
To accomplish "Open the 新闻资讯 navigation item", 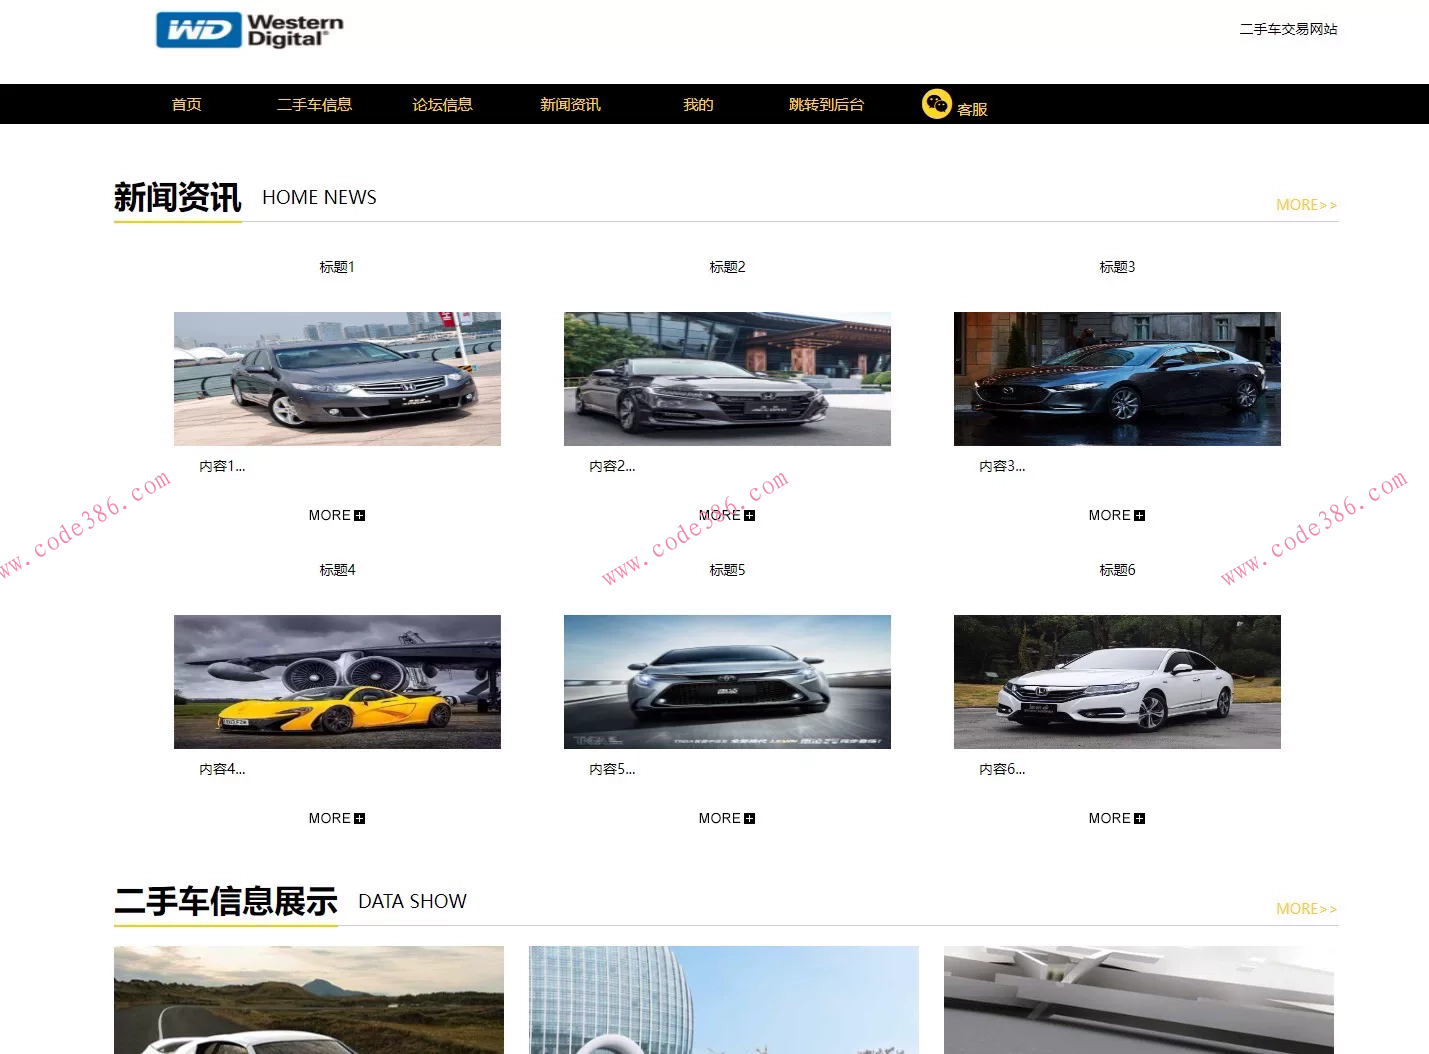I will [570, 104].
